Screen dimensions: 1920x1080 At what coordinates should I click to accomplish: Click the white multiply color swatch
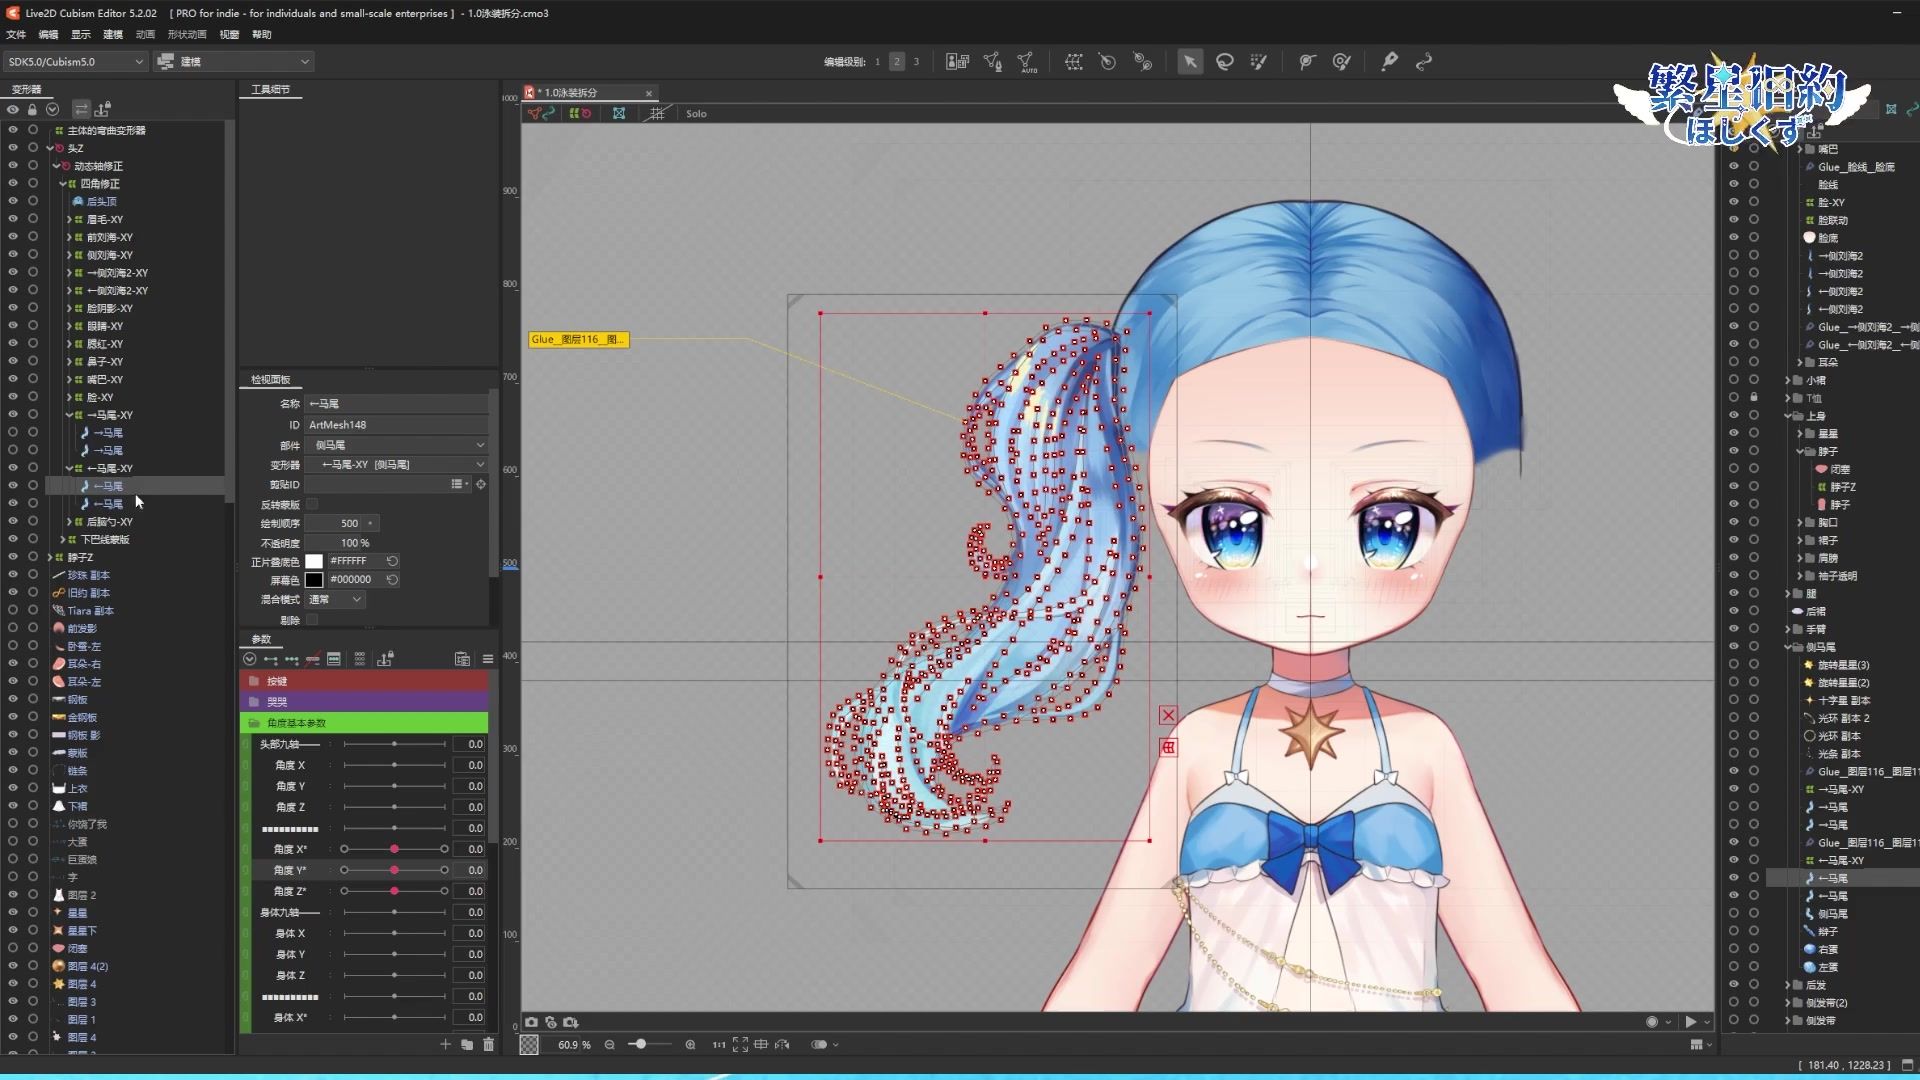pos(314,561)
